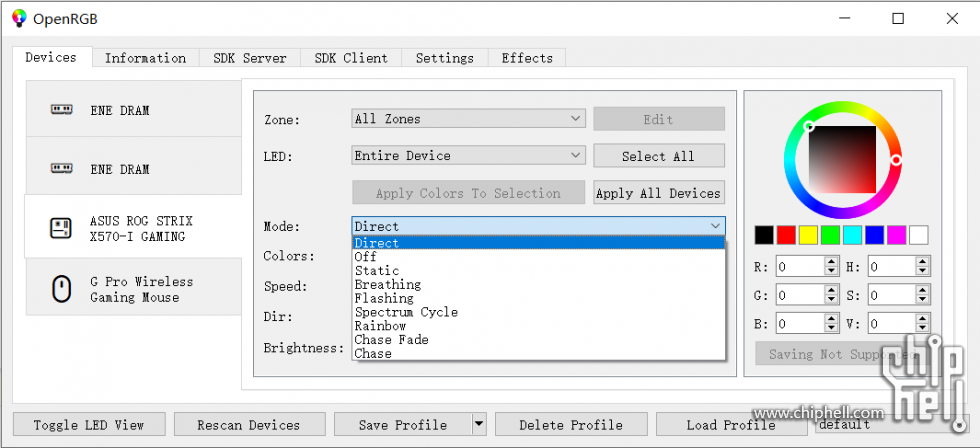Screen dimensions: 980x448
Task: Click the saturation square in color wheel
Action: tap(842, 159)
